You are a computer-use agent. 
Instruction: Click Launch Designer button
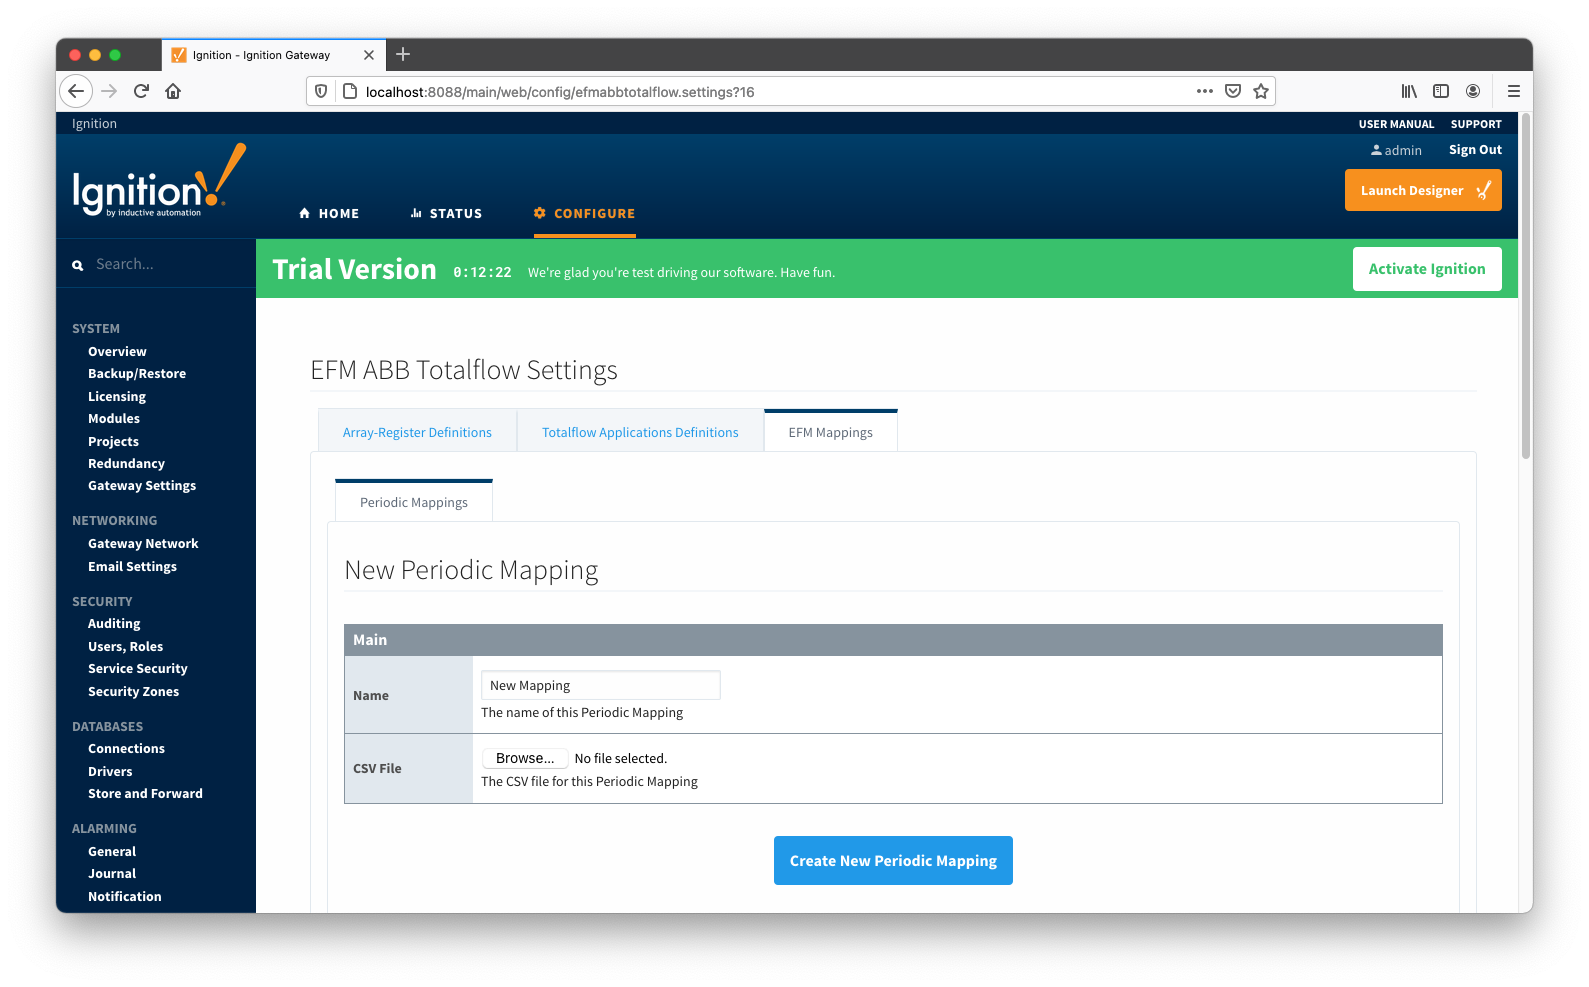(1423, 190)
